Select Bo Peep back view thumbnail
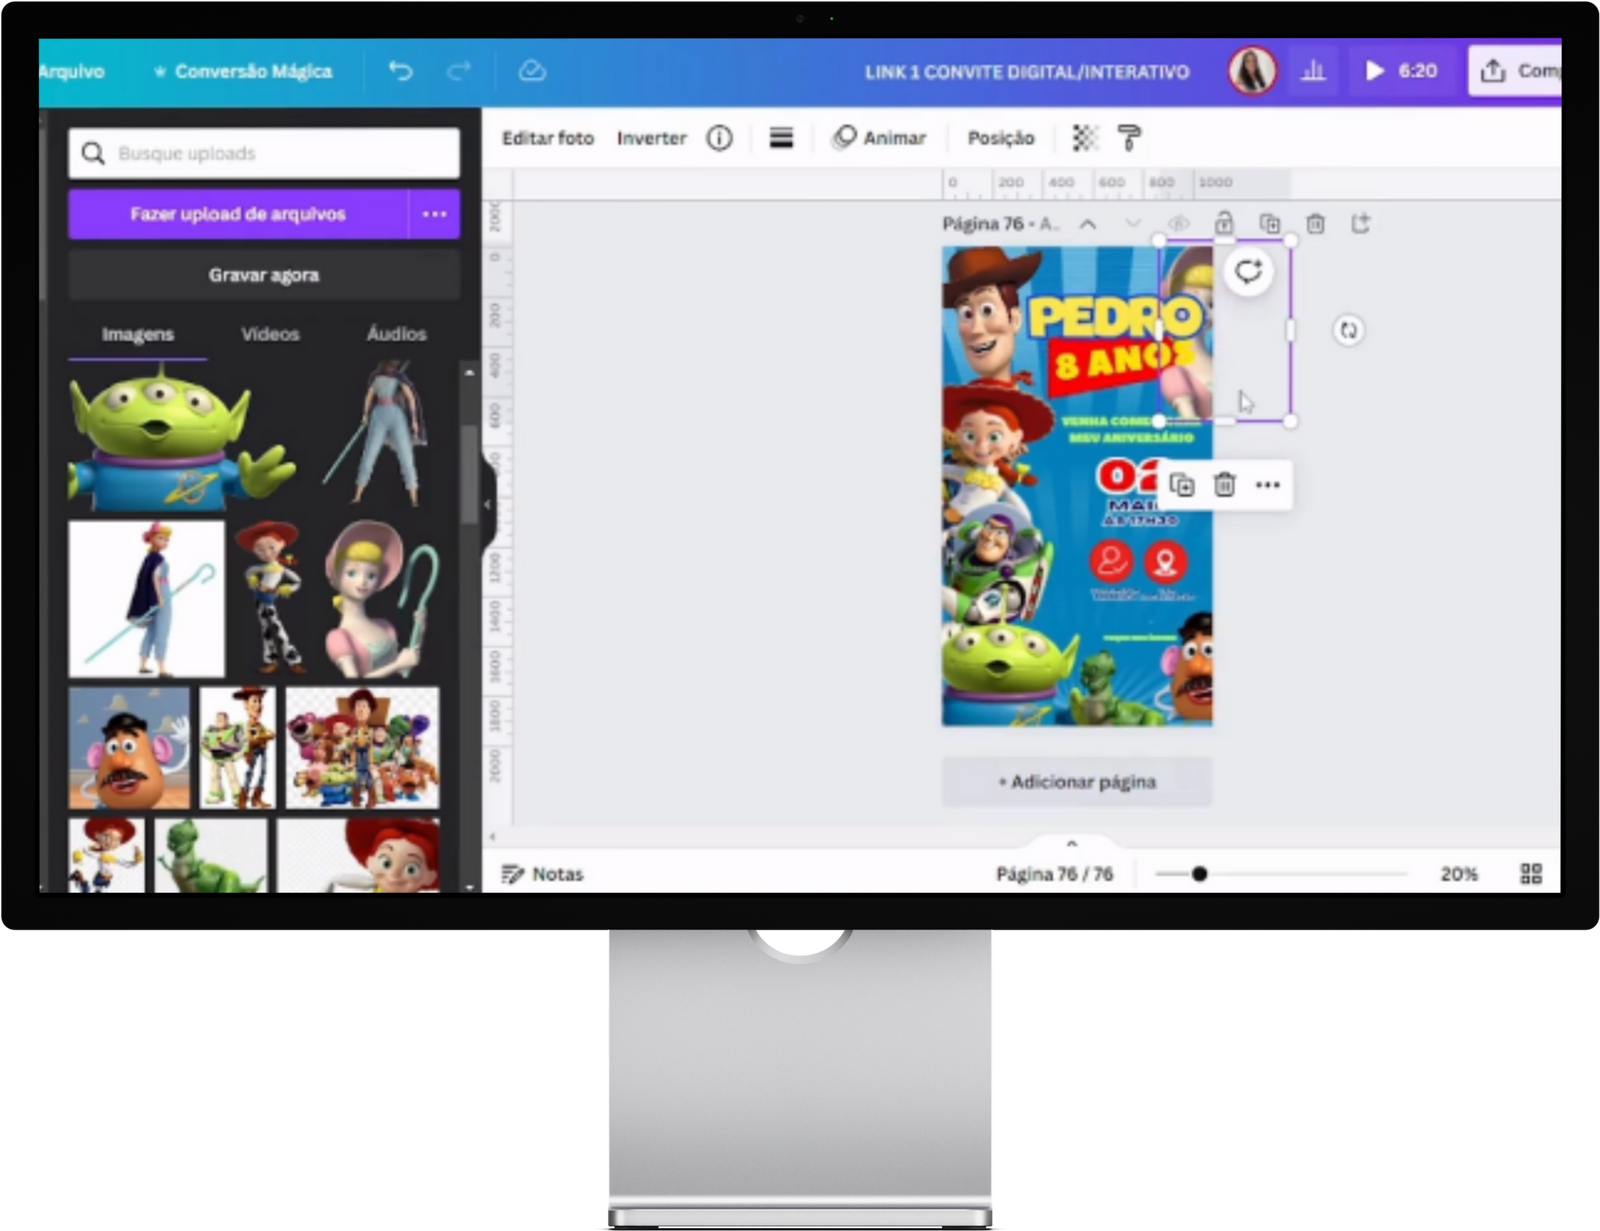1600x1231 pixels. click(376, 436)
